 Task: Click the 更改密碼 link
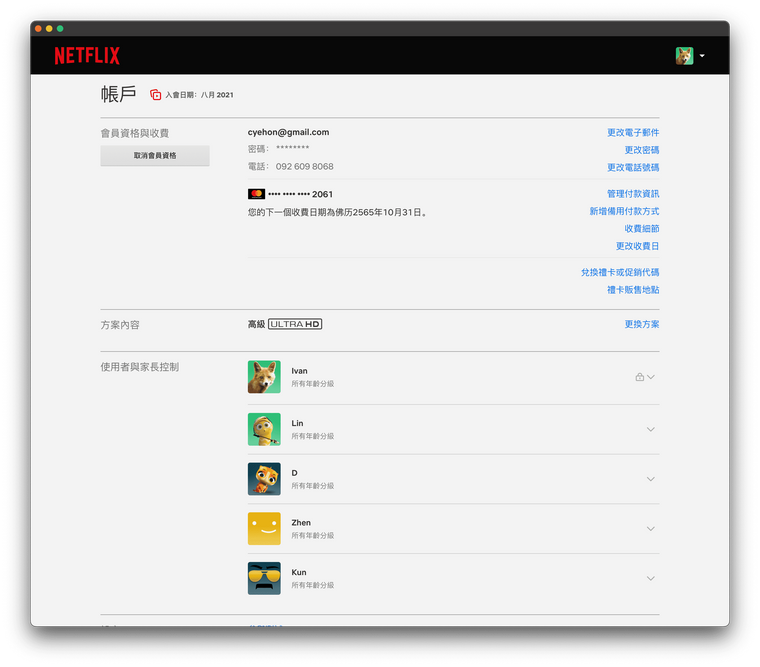[642, 150]
